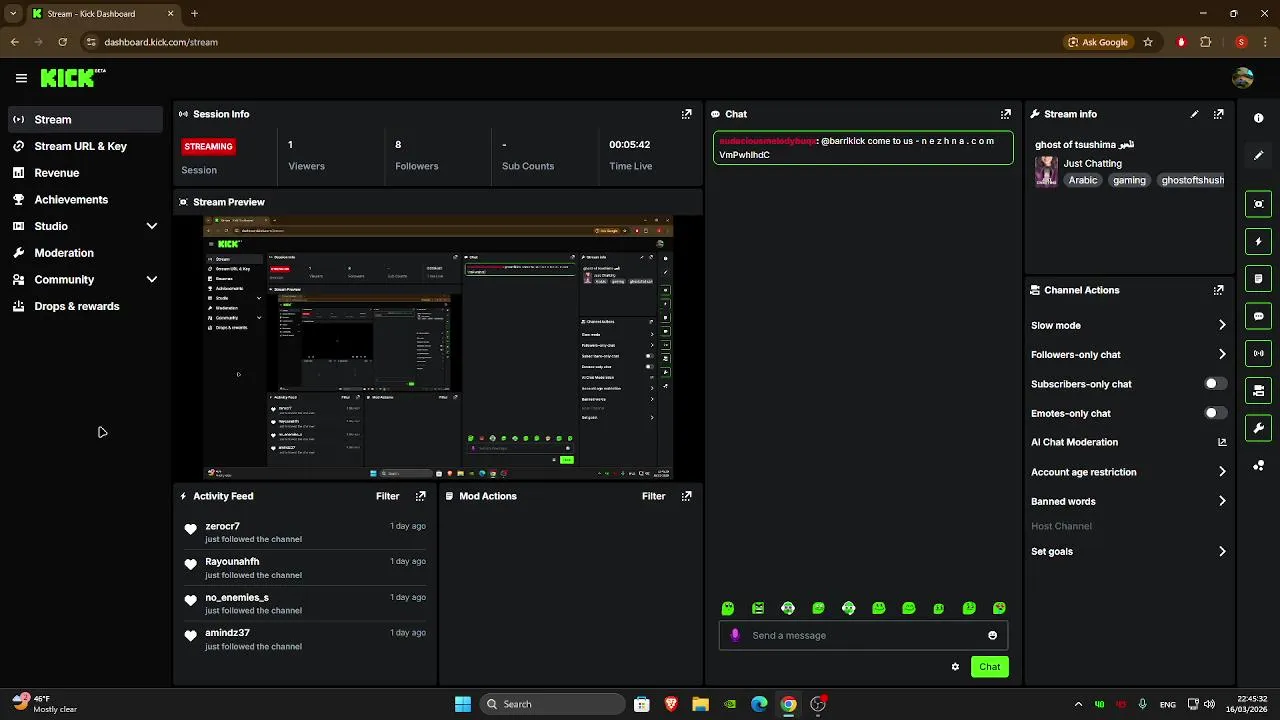Toggle the document mod-actions widget icon
The image size is (1280, 720).
[x=1259, y=278]
